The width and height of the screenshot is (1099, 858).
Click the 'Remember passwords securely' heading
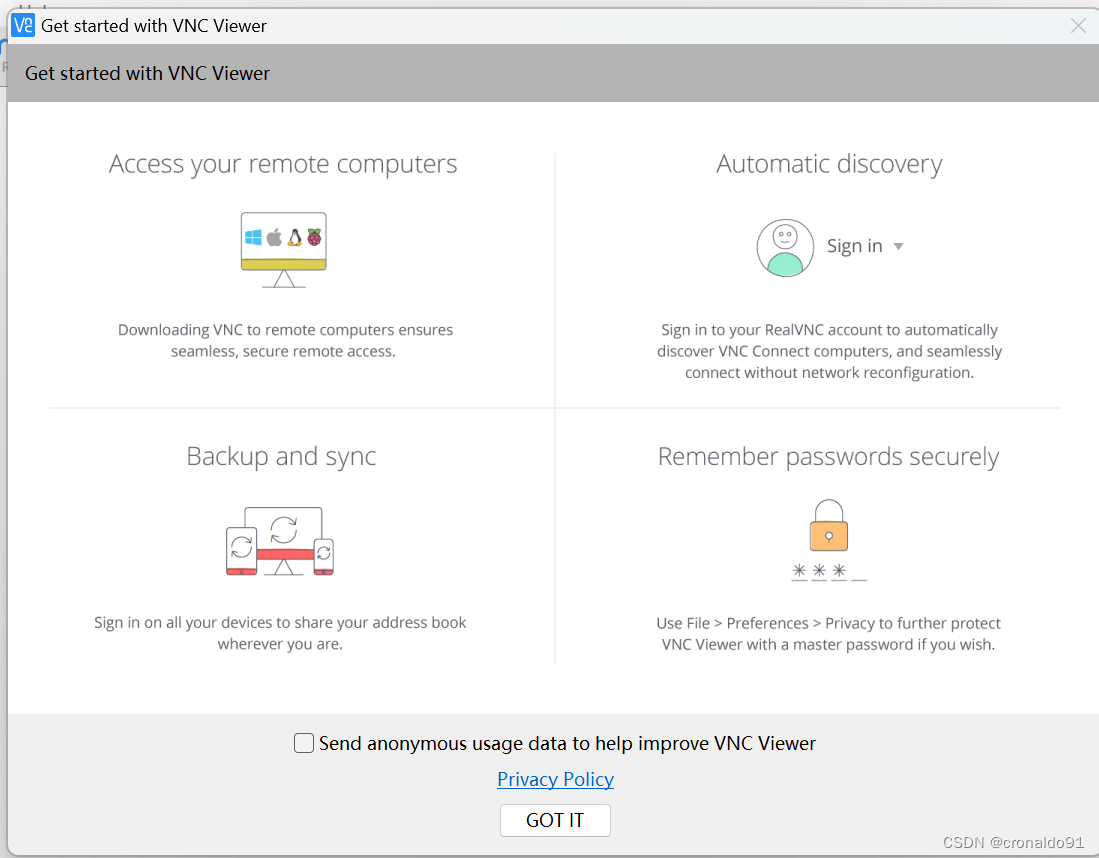(828, 456)
